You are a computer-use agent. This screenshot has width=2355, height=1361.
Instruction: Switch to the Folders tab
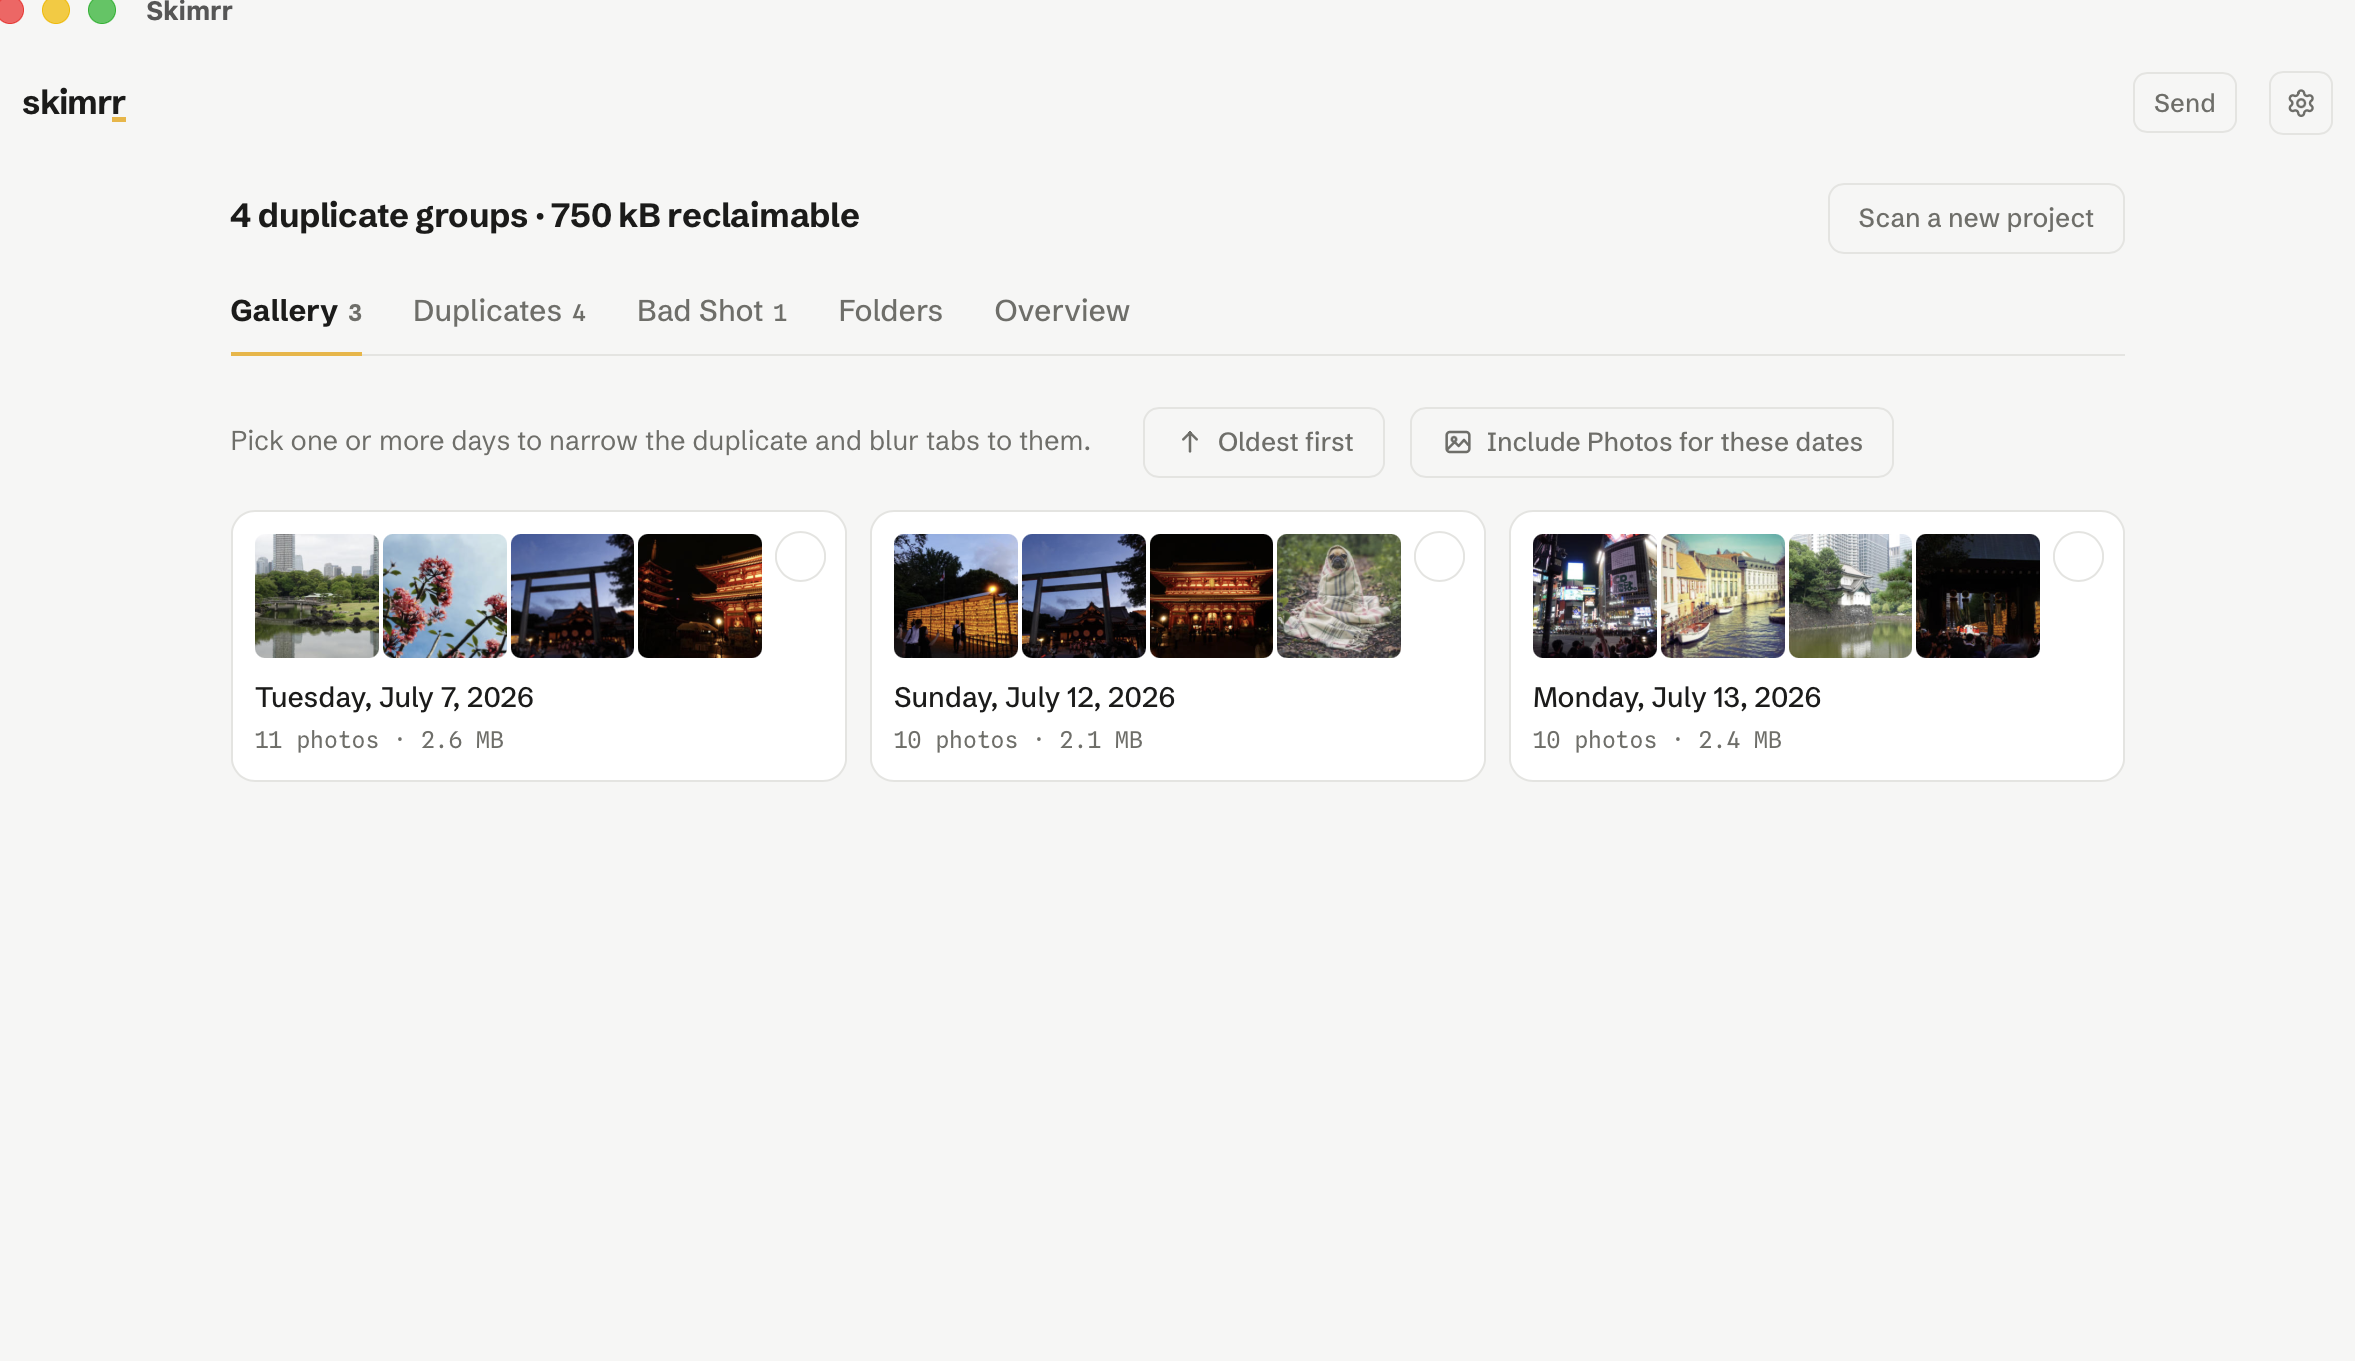(x=890, y=311)
